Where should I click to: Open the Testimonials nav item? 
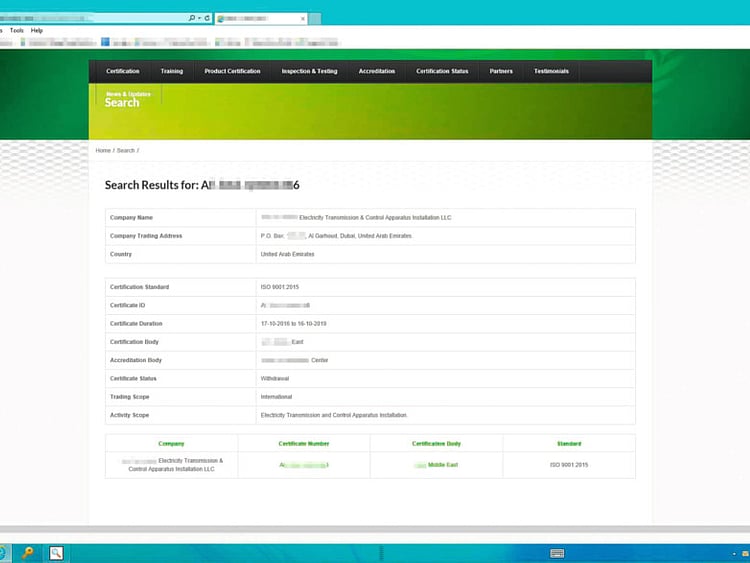point(551,71)
